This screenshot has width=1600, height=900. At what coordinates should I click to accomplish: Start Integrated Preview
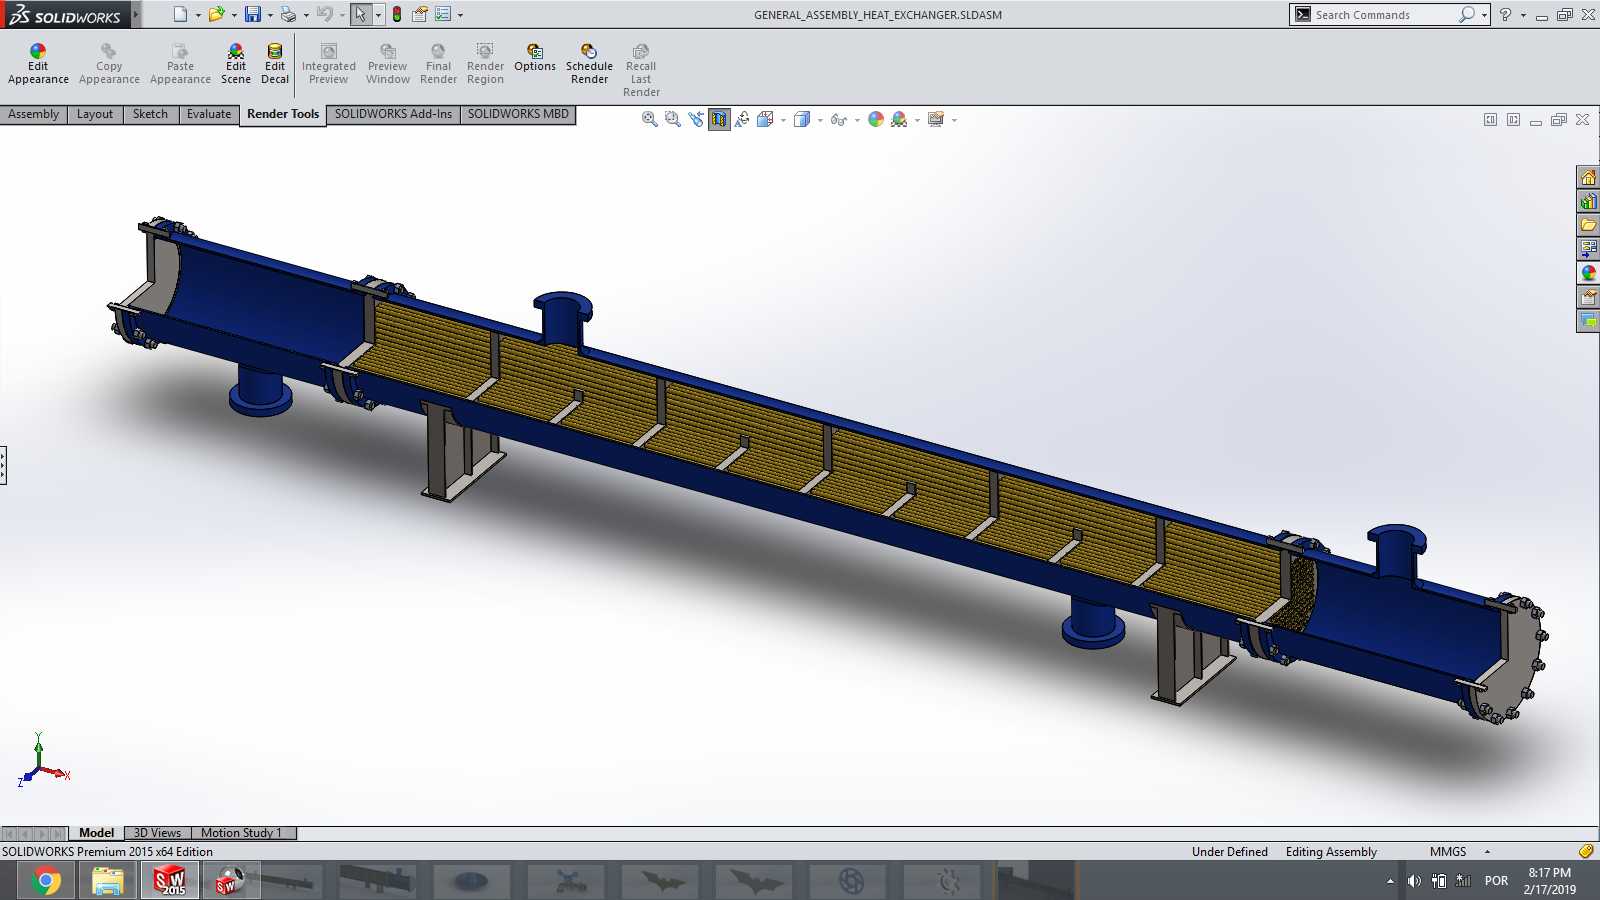[x=328, y=64]
